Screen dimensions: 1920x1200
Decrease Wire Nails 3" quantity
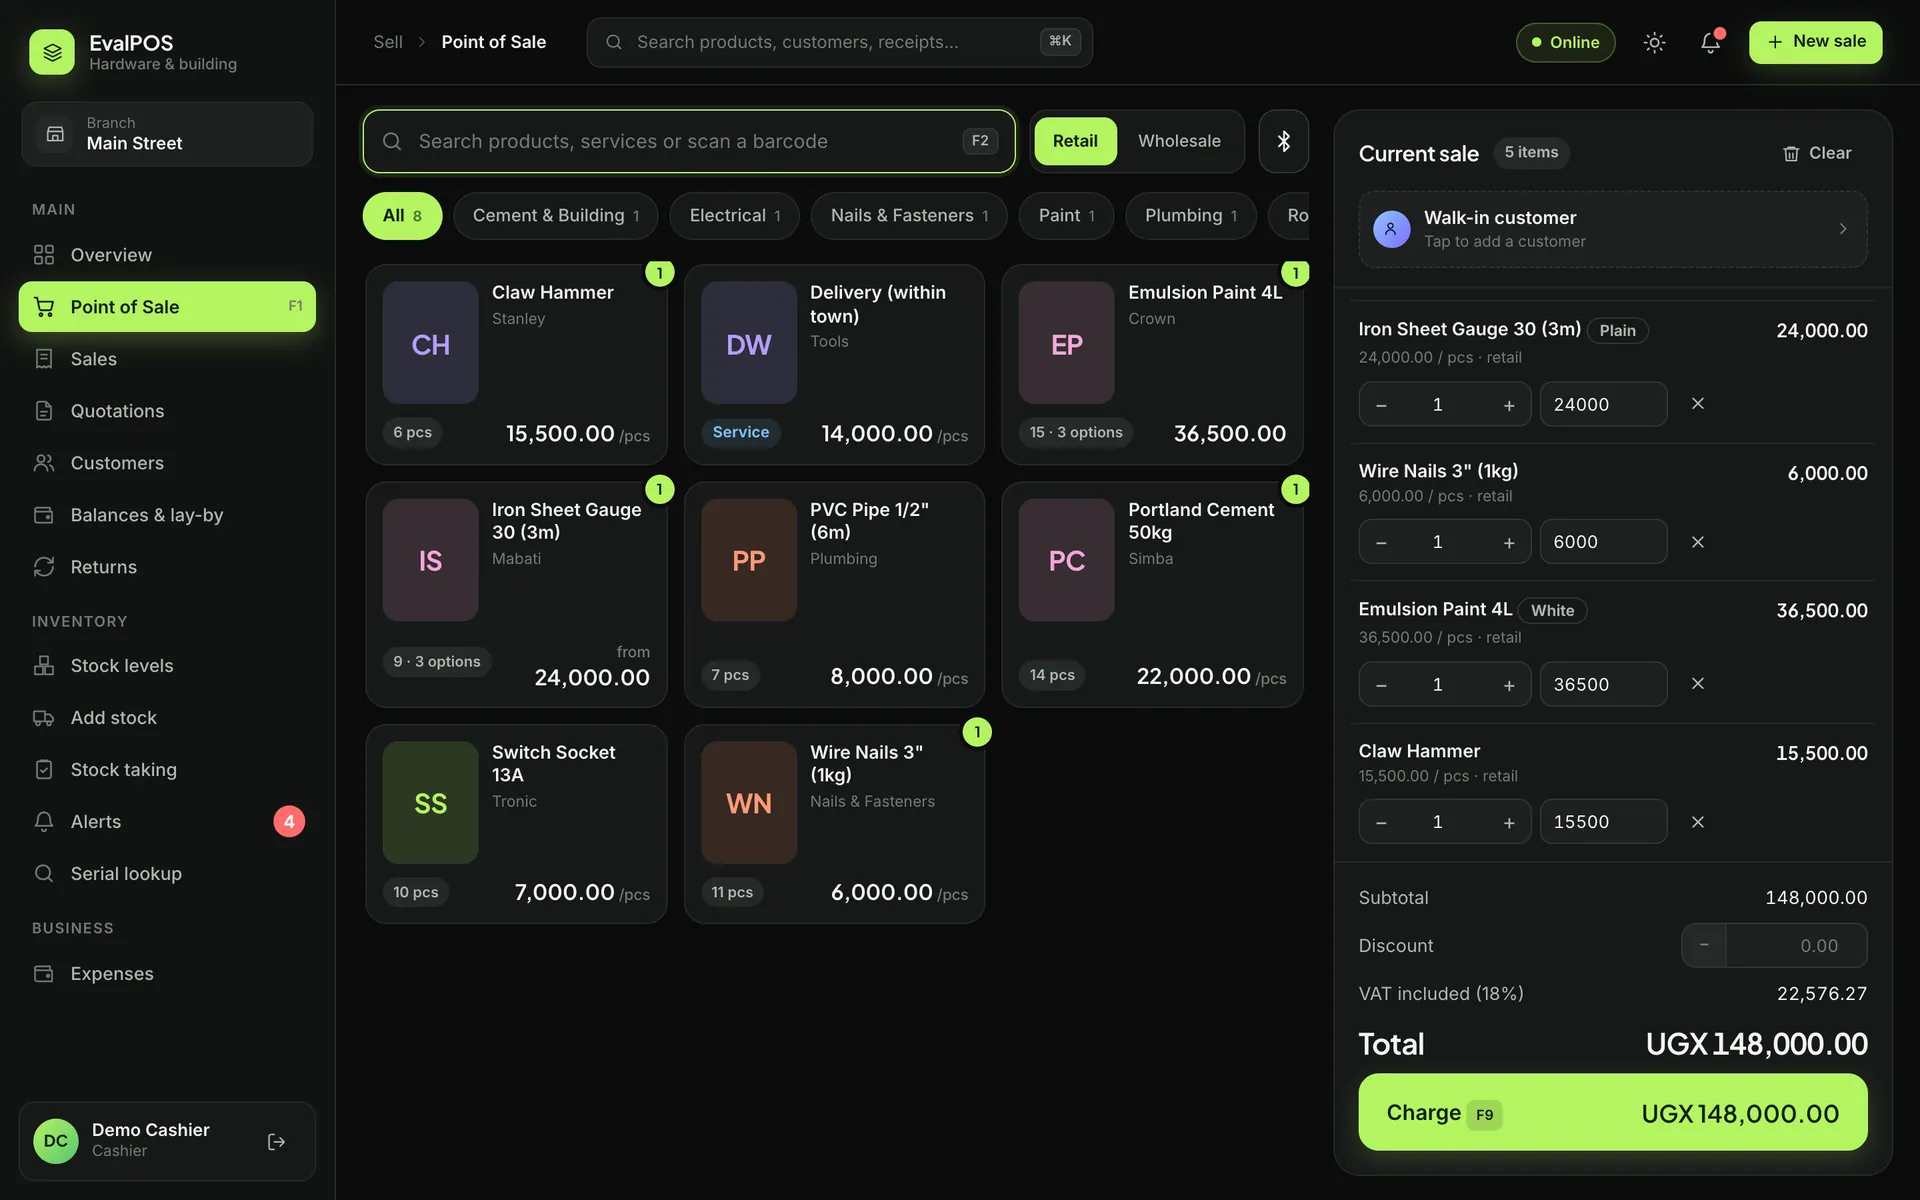pos(1381,542)
